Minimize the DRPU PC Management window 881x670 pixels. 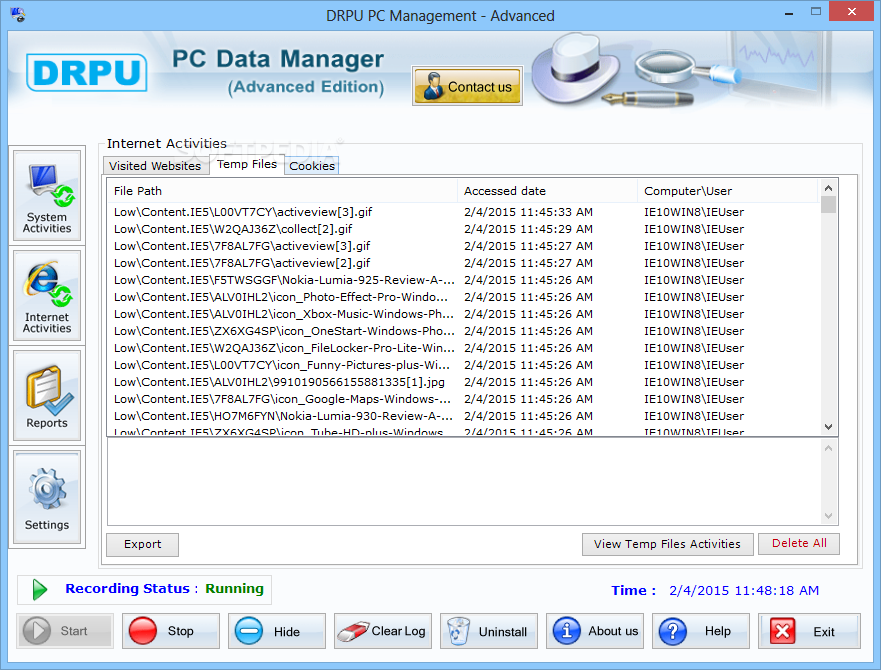789,12
